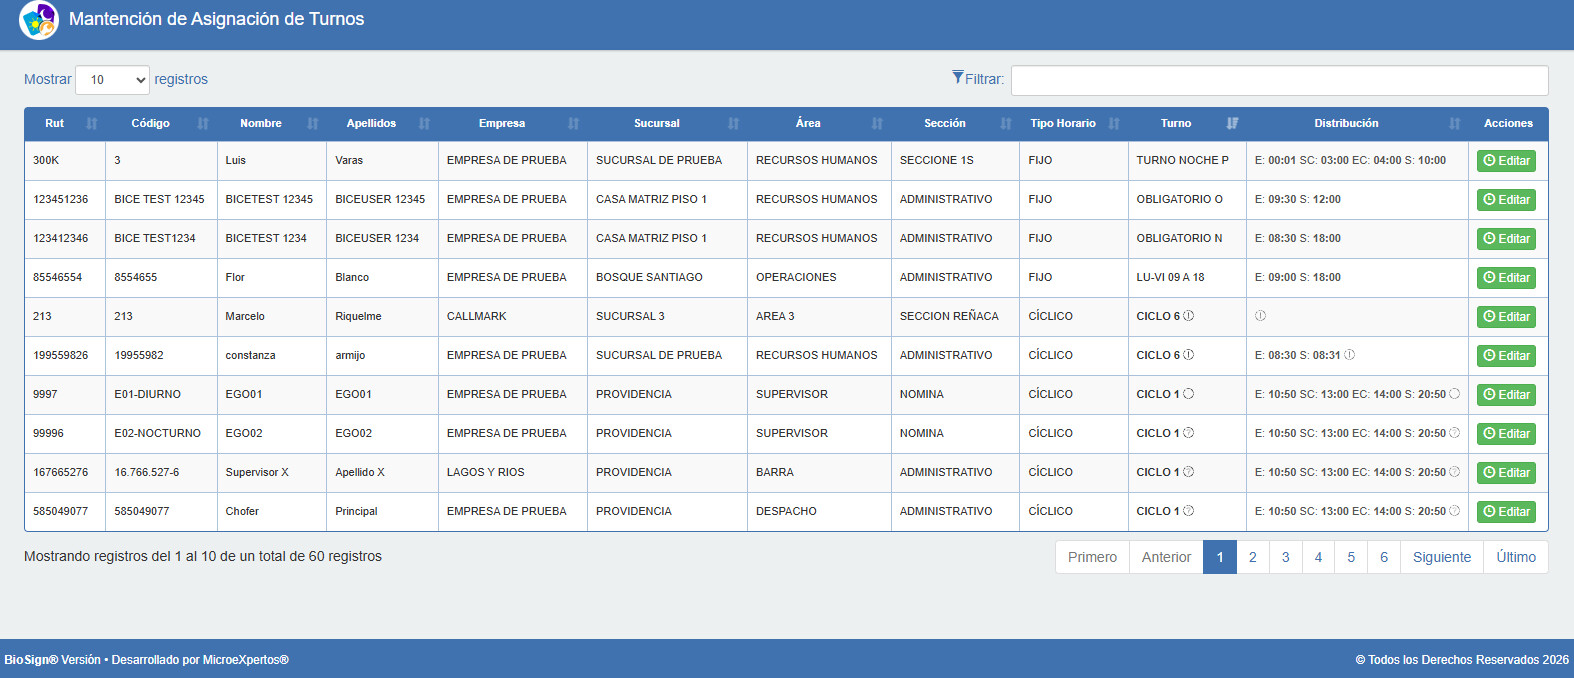Click Editar for E01-DIURNO row
Screen dimensions: 1574x678
pyautogui.click(x=1506, y=395)
